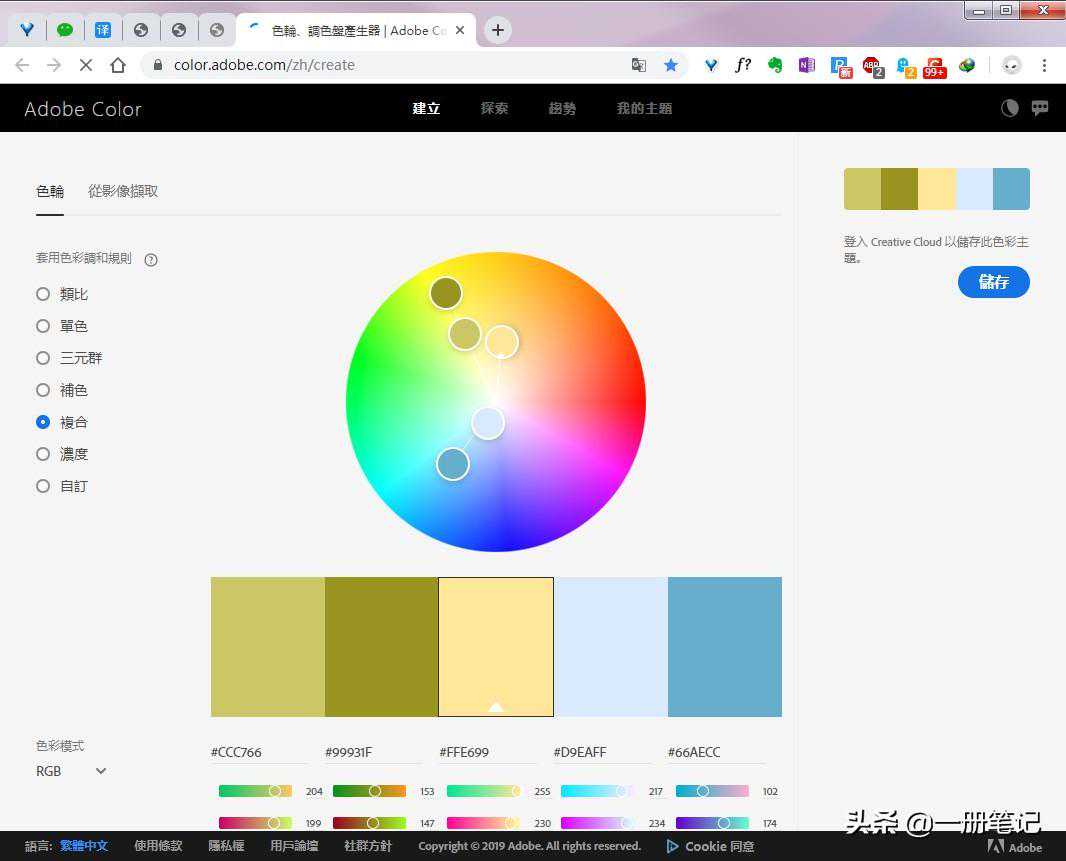The image size is (1066, 861).
Task: Select the 類比 harmony rule
Action: pyautogui.click(x=43, y=294)
